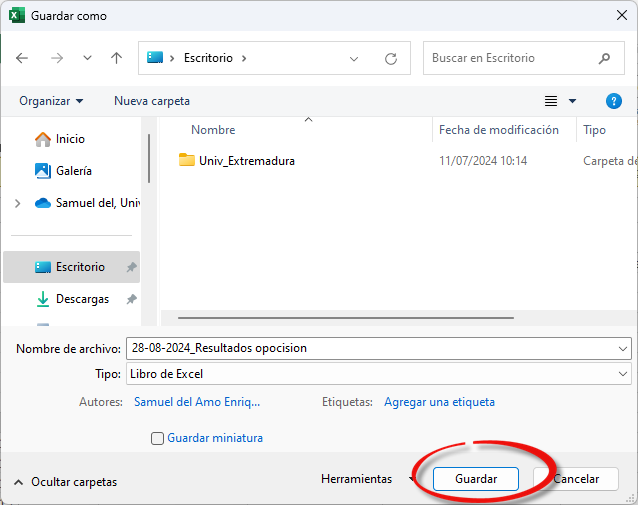Sort by the Nombre column header

[x=213, y=130]
